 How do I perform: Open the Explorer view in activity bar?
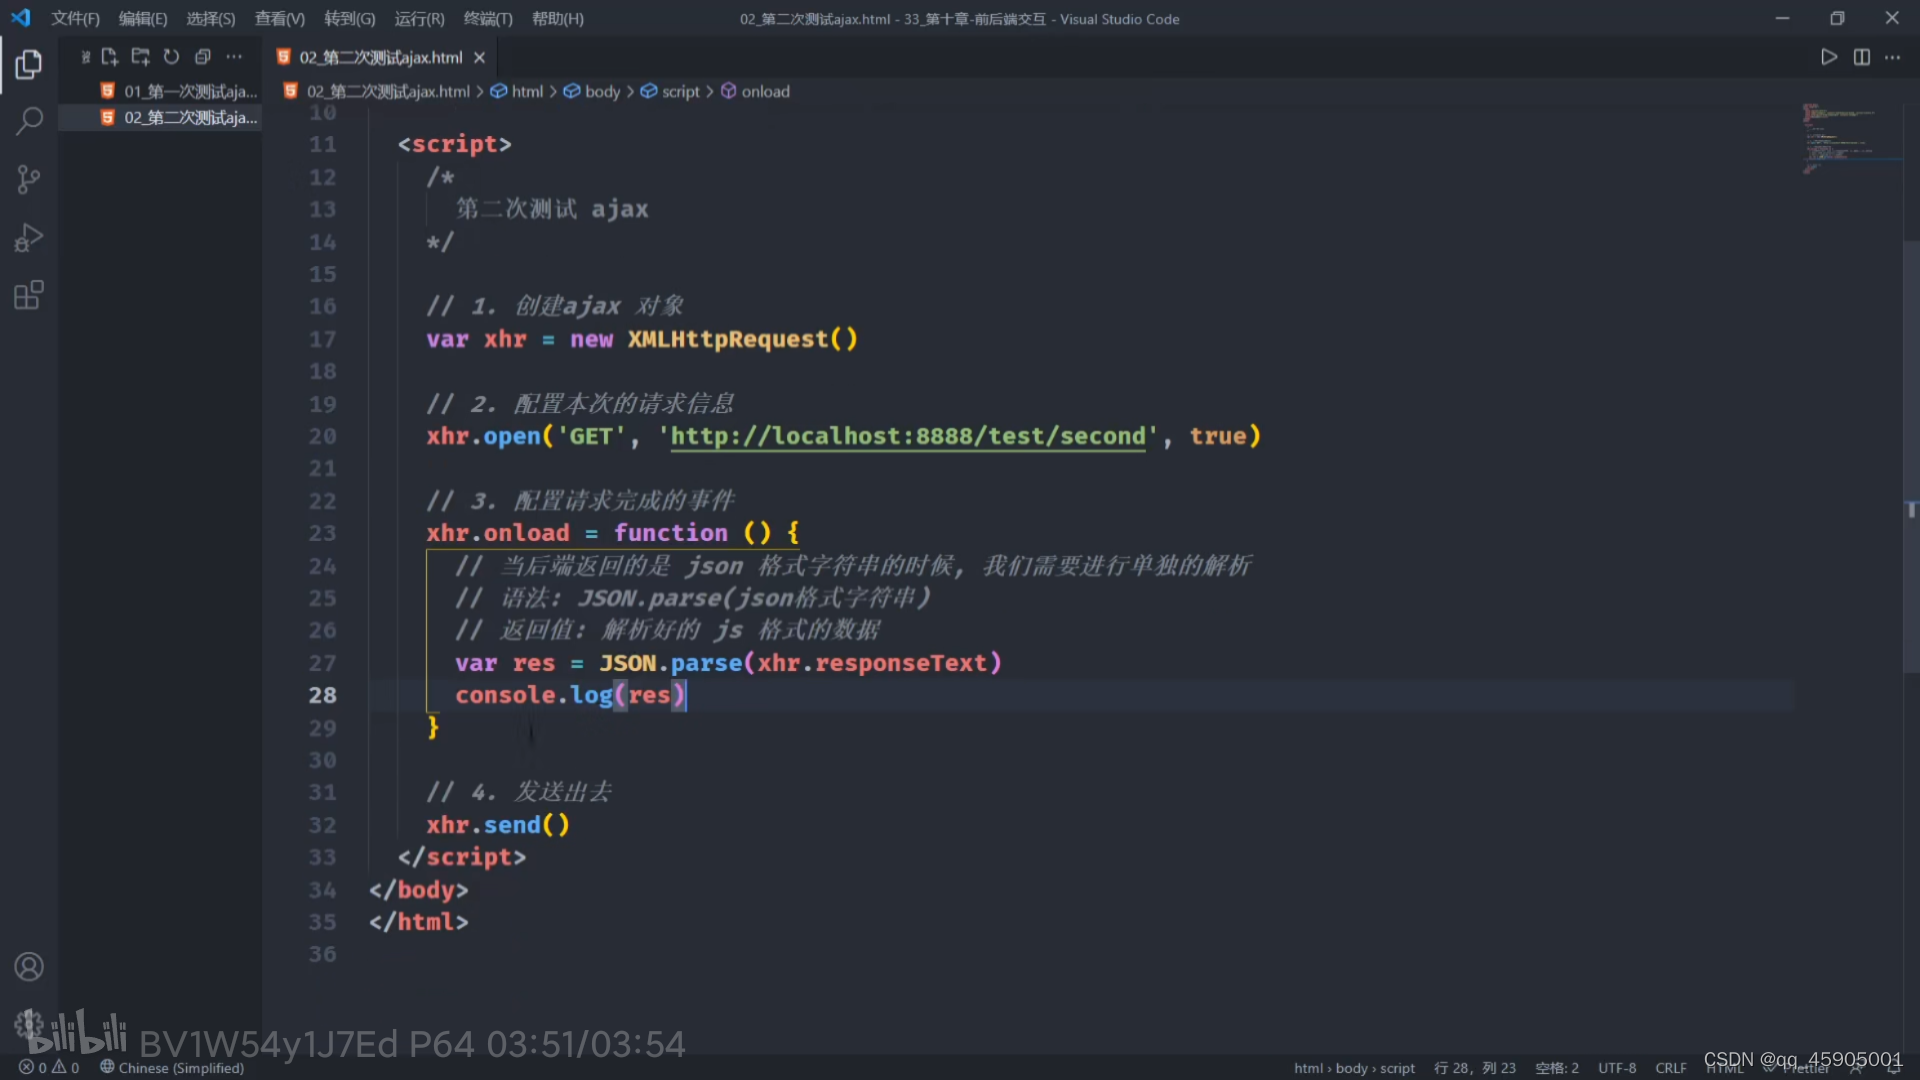point(28,65)
